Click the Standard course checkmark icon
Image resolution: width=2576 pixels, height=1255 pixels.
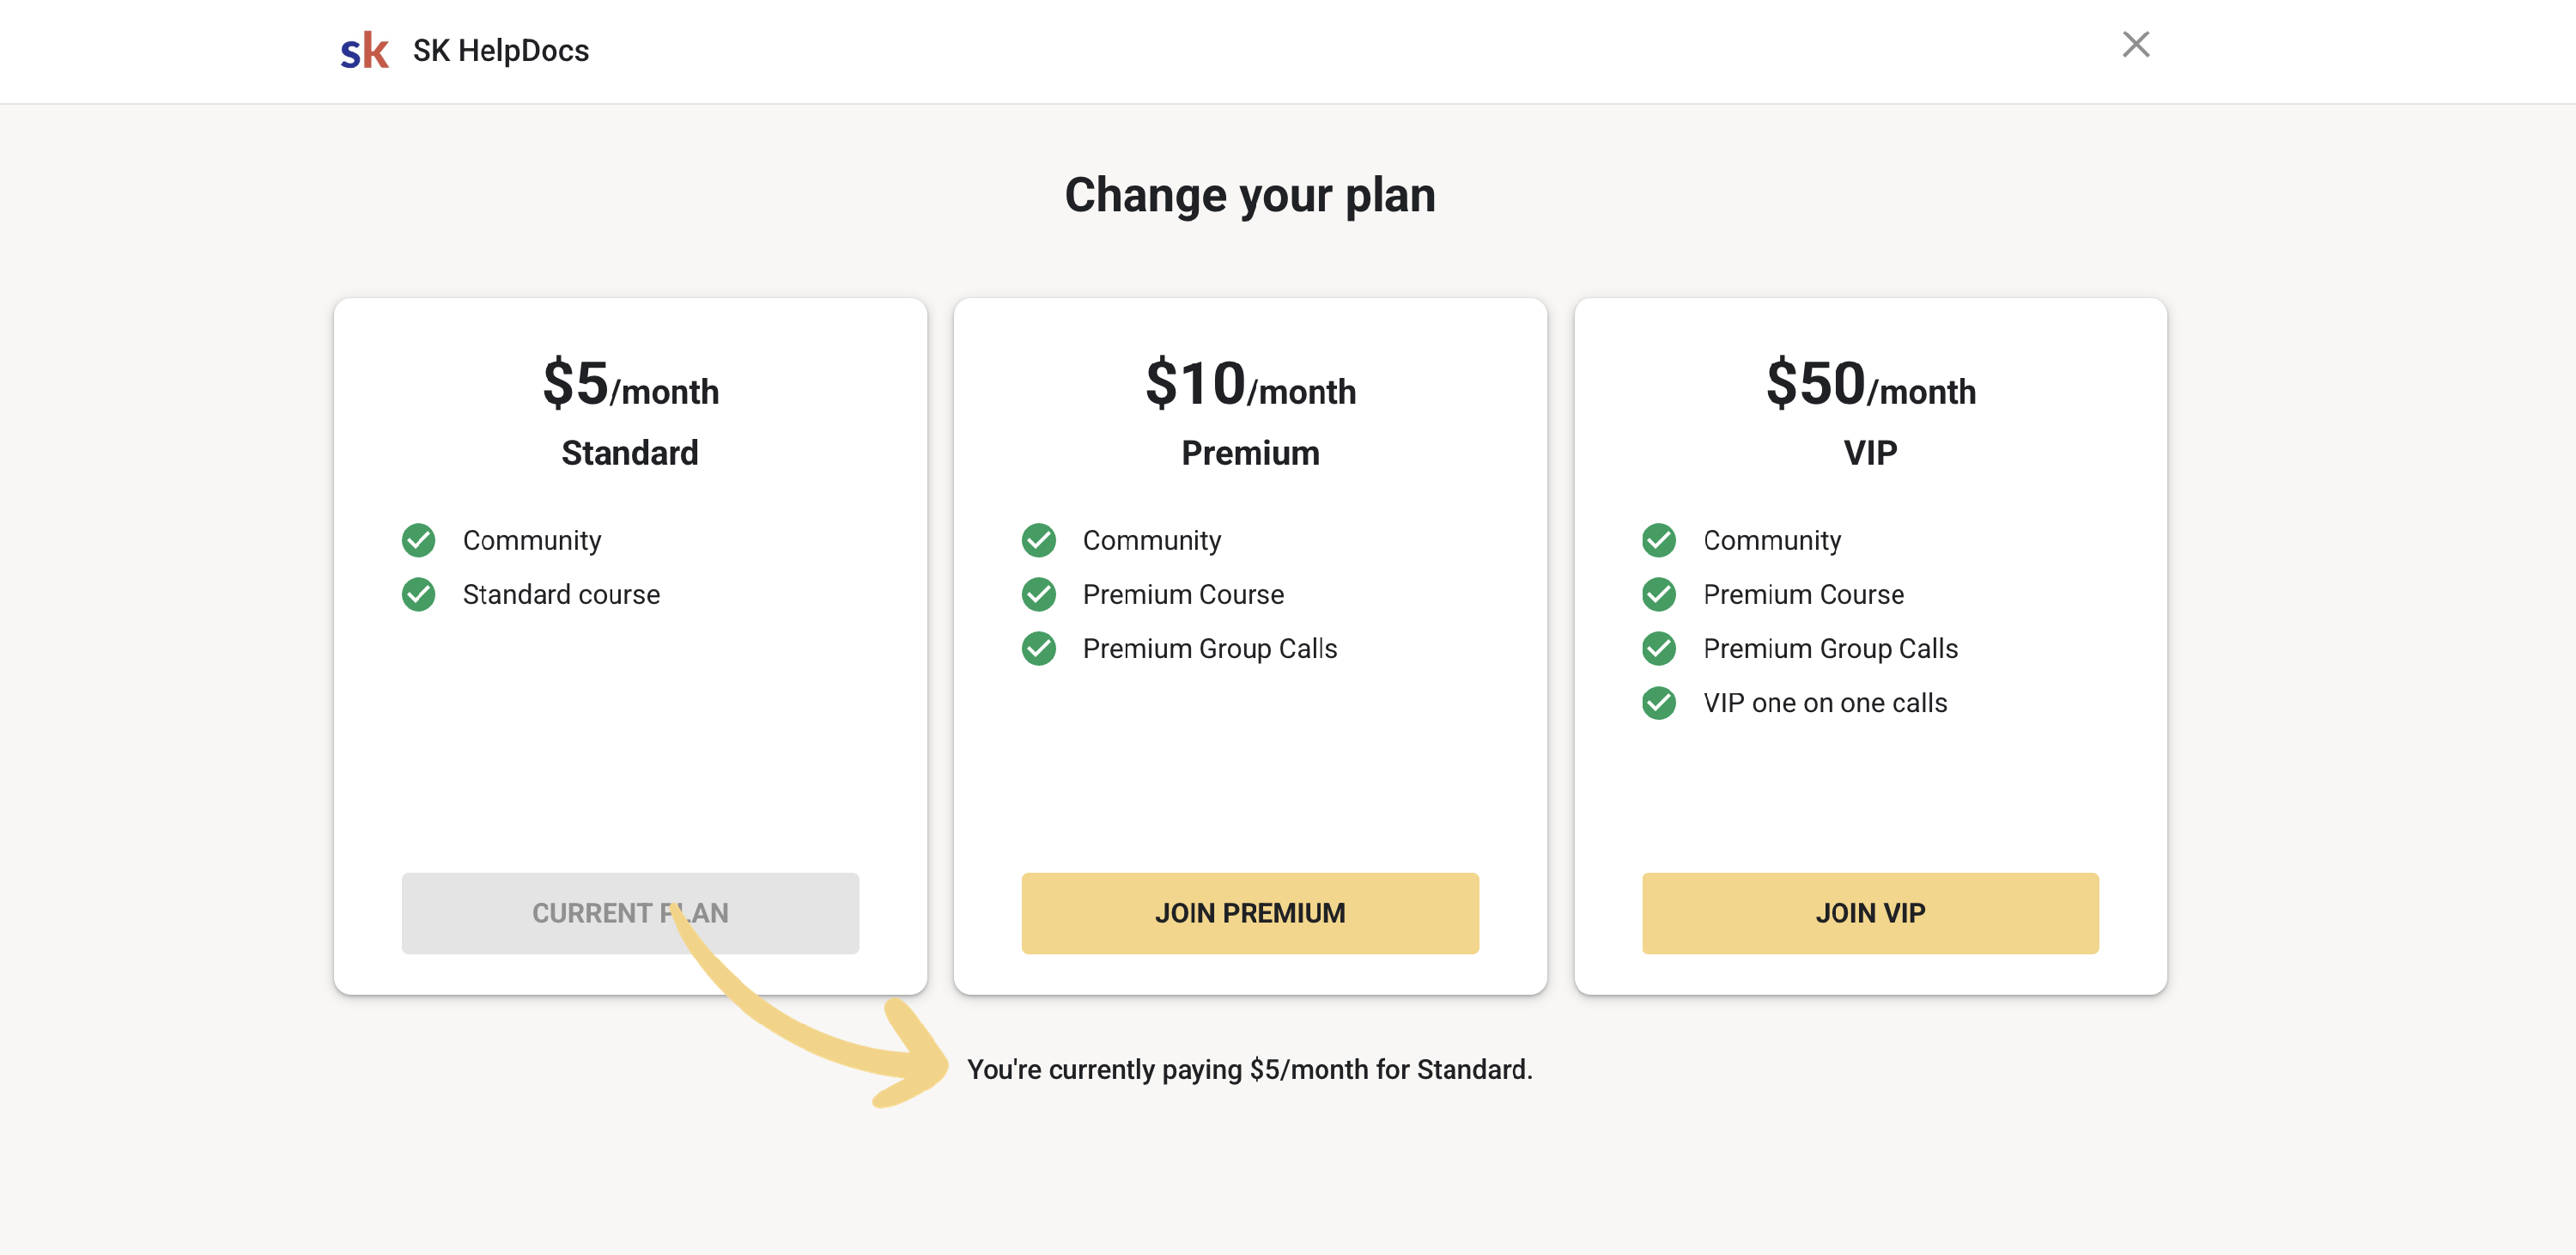[x=418, y=594]
